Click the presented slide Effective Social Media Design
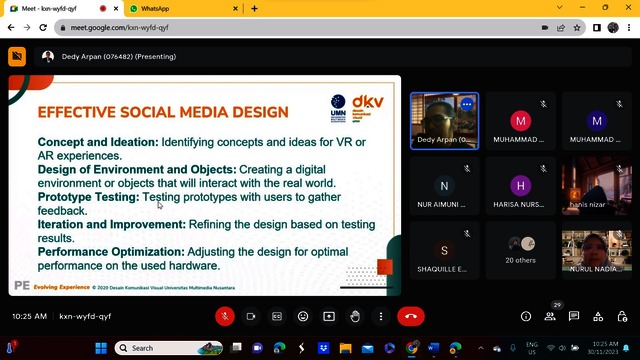The height and width of the screenshot is (360, 640). point(204,185)
